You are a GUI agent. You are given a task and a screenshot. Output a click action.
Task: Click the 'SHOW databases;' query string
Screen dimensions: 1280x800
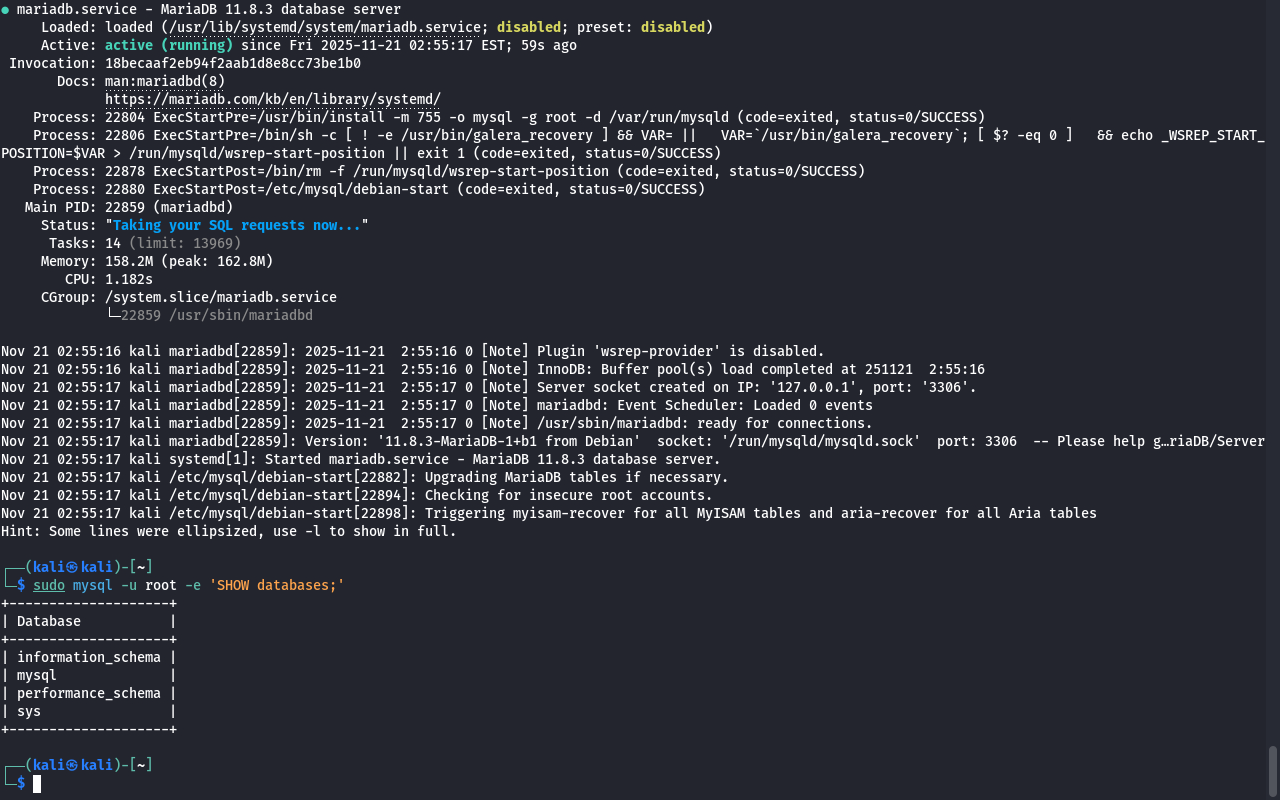pos(276,585)
